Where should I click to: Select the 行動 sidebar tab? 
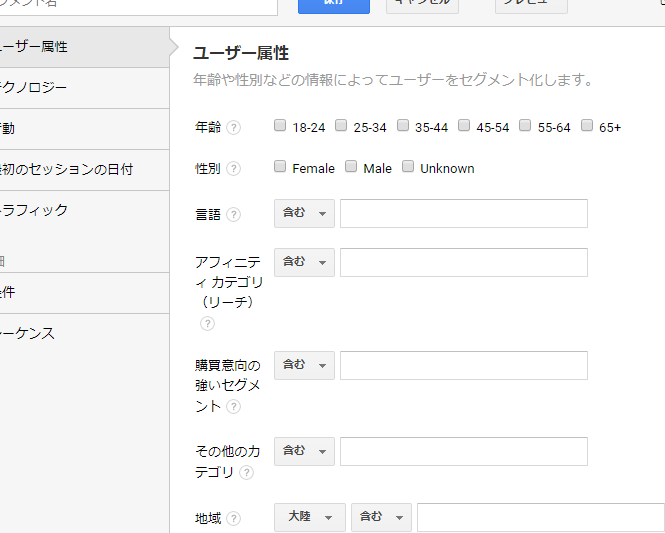(x=84, y=129)
